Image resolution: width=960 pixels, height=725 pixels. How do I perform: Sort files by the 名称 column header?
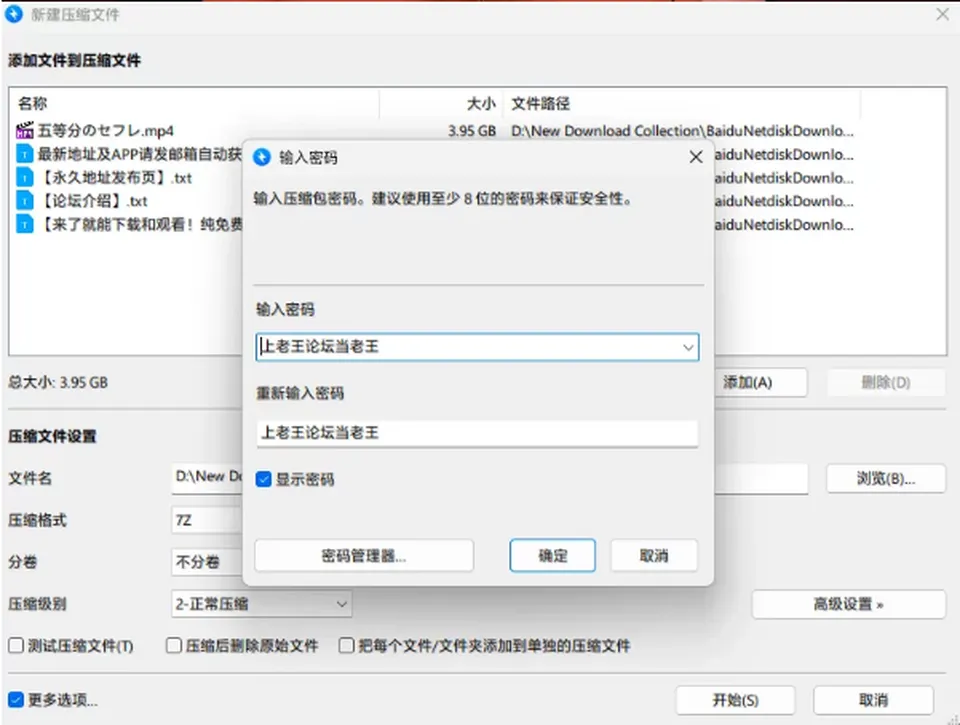[x=32, y=103]
